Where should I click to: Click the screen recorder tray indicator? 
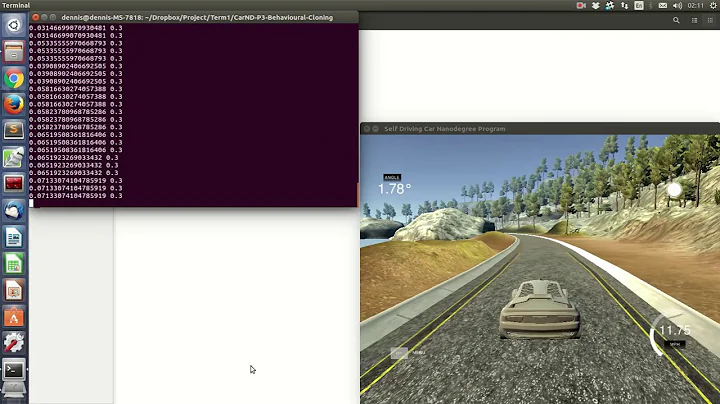click(581, 6)
